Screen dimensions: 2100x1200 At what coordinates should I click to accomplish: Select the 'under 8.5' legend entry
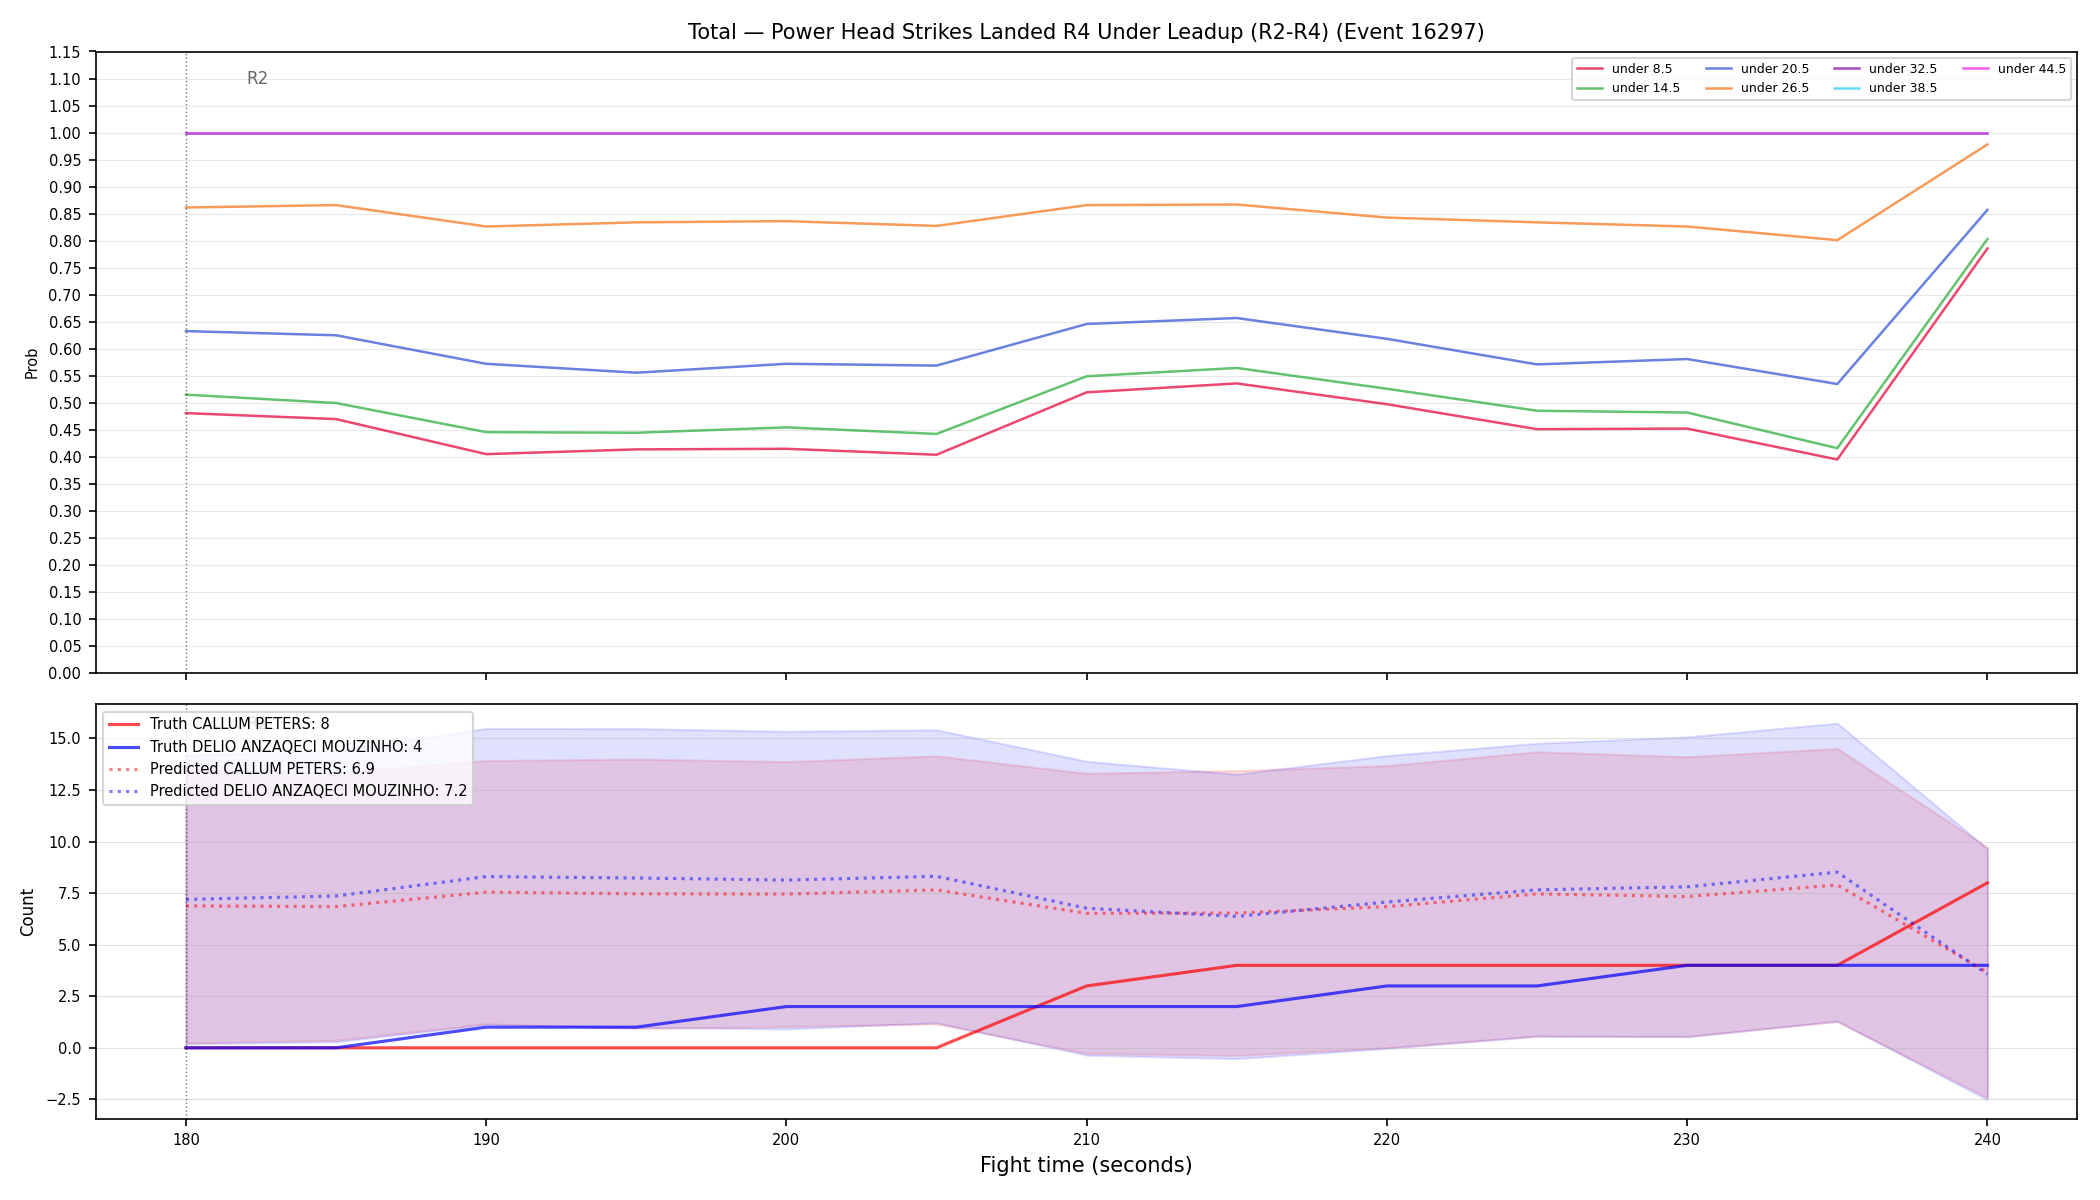(1623, 69)
